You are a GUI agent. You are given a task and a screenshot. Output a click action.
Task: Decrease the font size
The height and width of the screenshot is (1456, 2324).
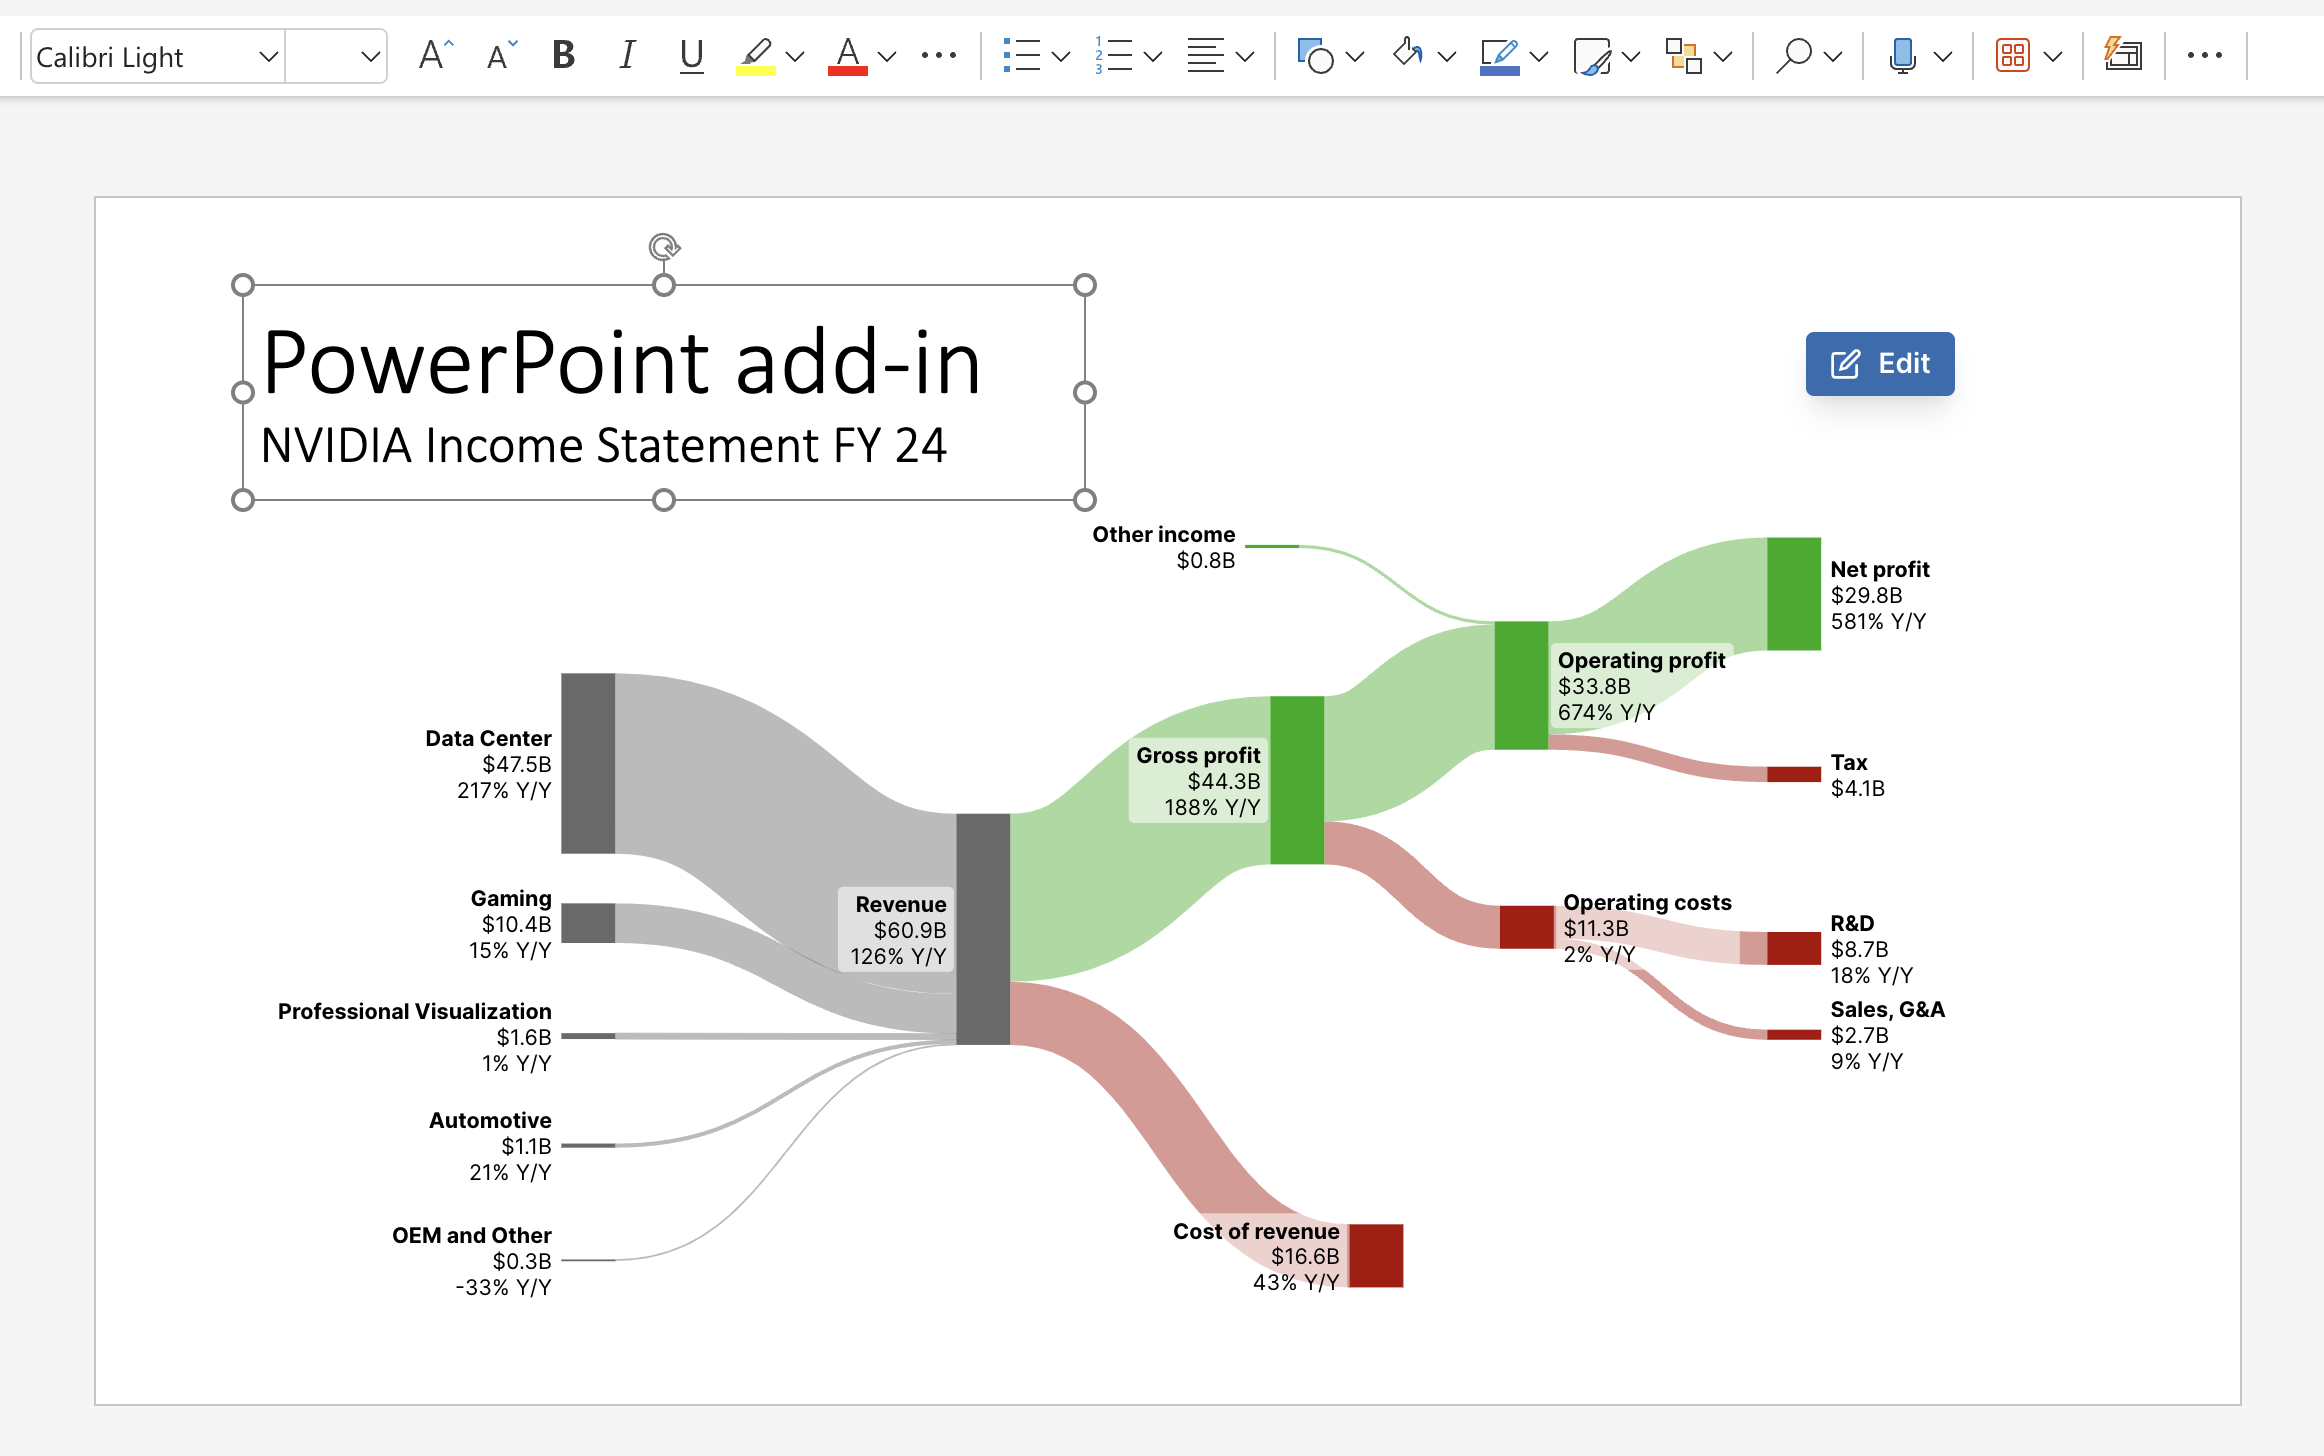pyautogui.click(x=501, y=56)
